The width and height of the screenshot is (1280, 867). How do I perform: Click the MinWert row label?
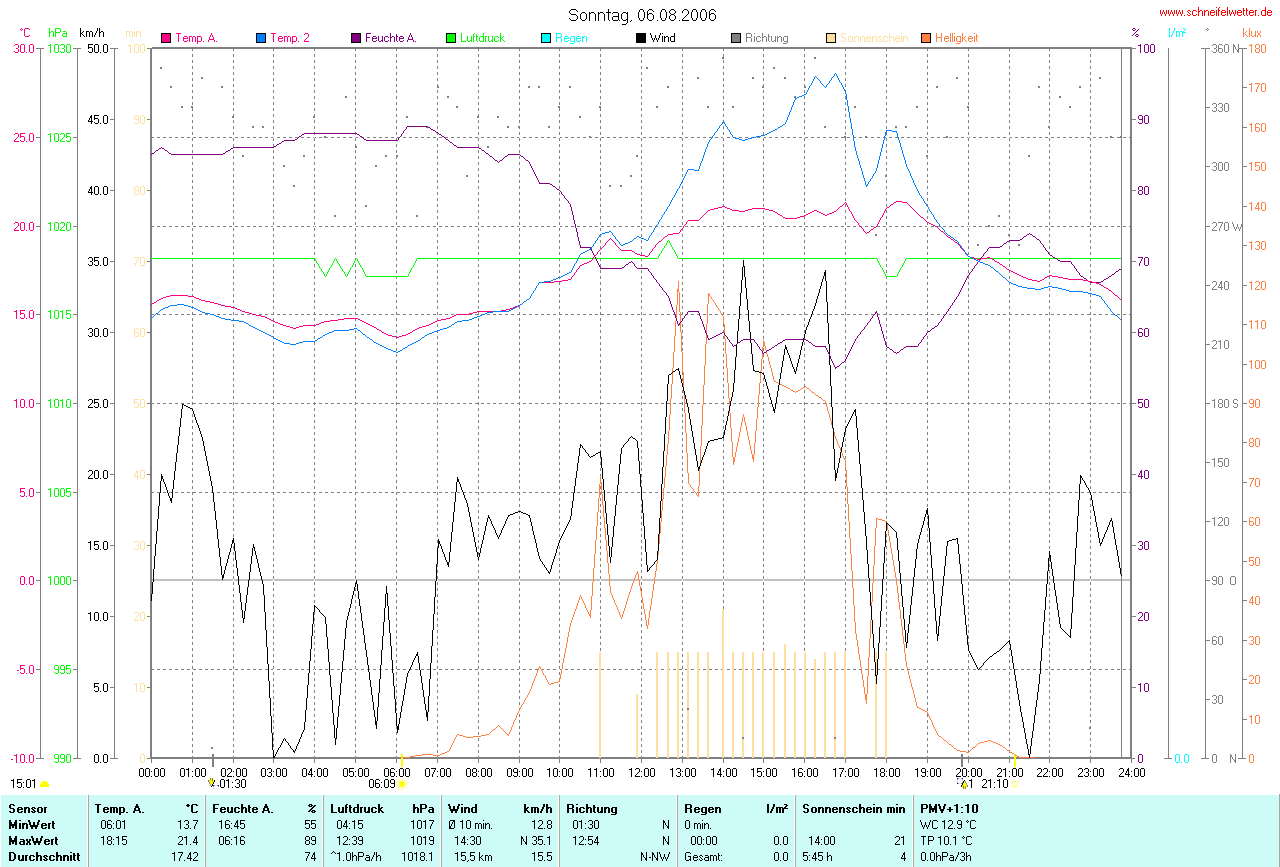[x=31, y=825]
